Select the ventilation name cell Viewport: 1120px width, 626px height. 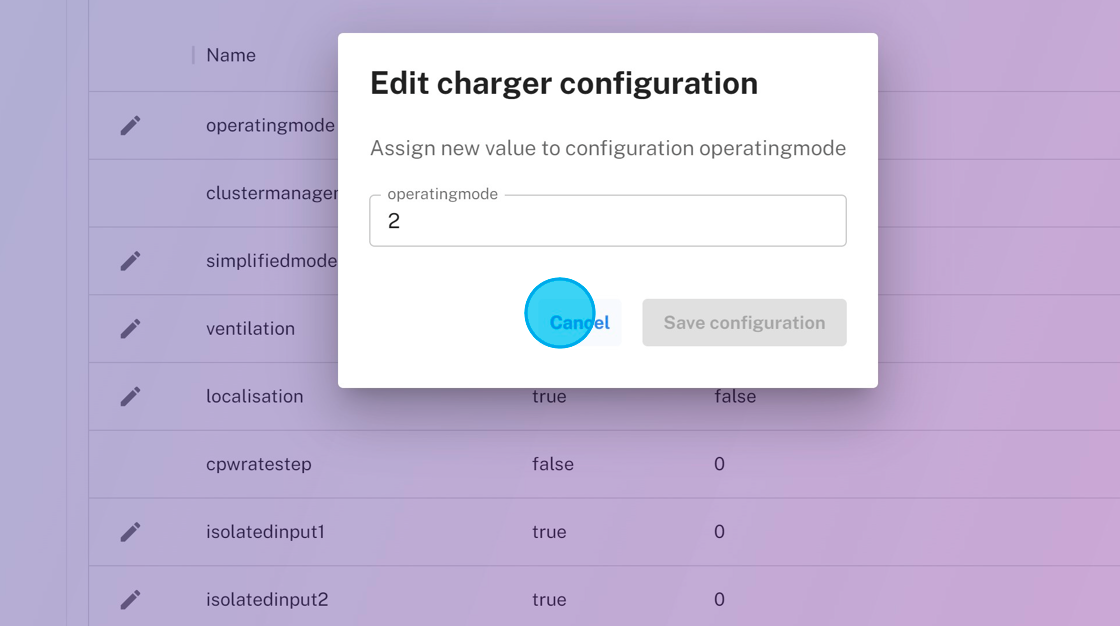tap(250, 329)
